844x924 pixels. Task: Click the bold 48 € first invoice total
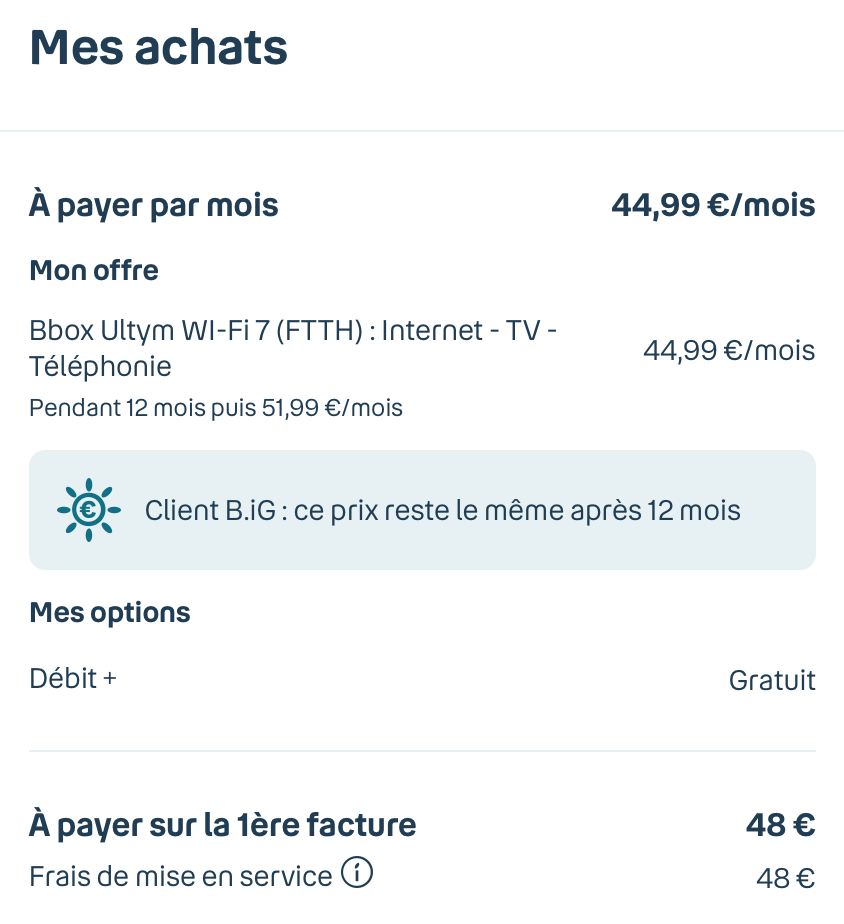[780, 826]
